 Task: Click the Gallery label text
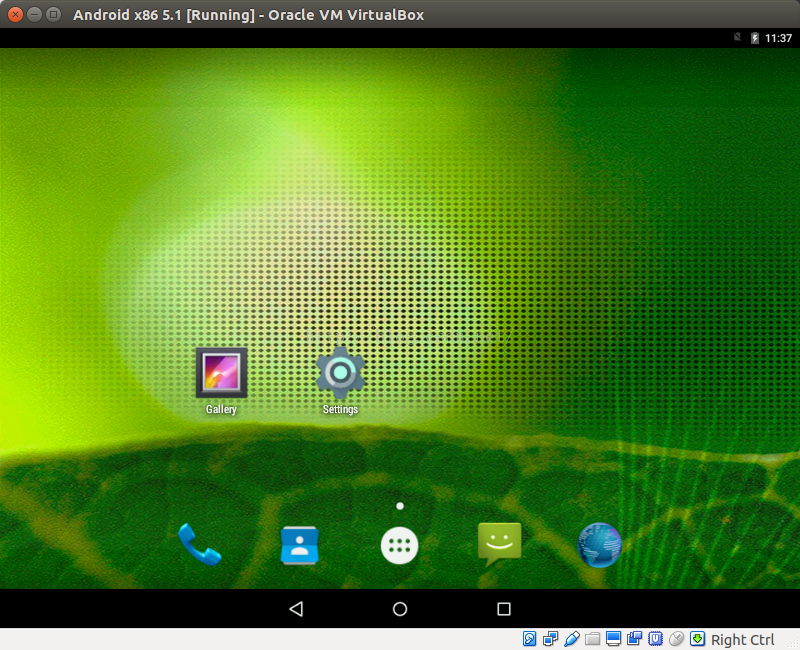(221, 410)
